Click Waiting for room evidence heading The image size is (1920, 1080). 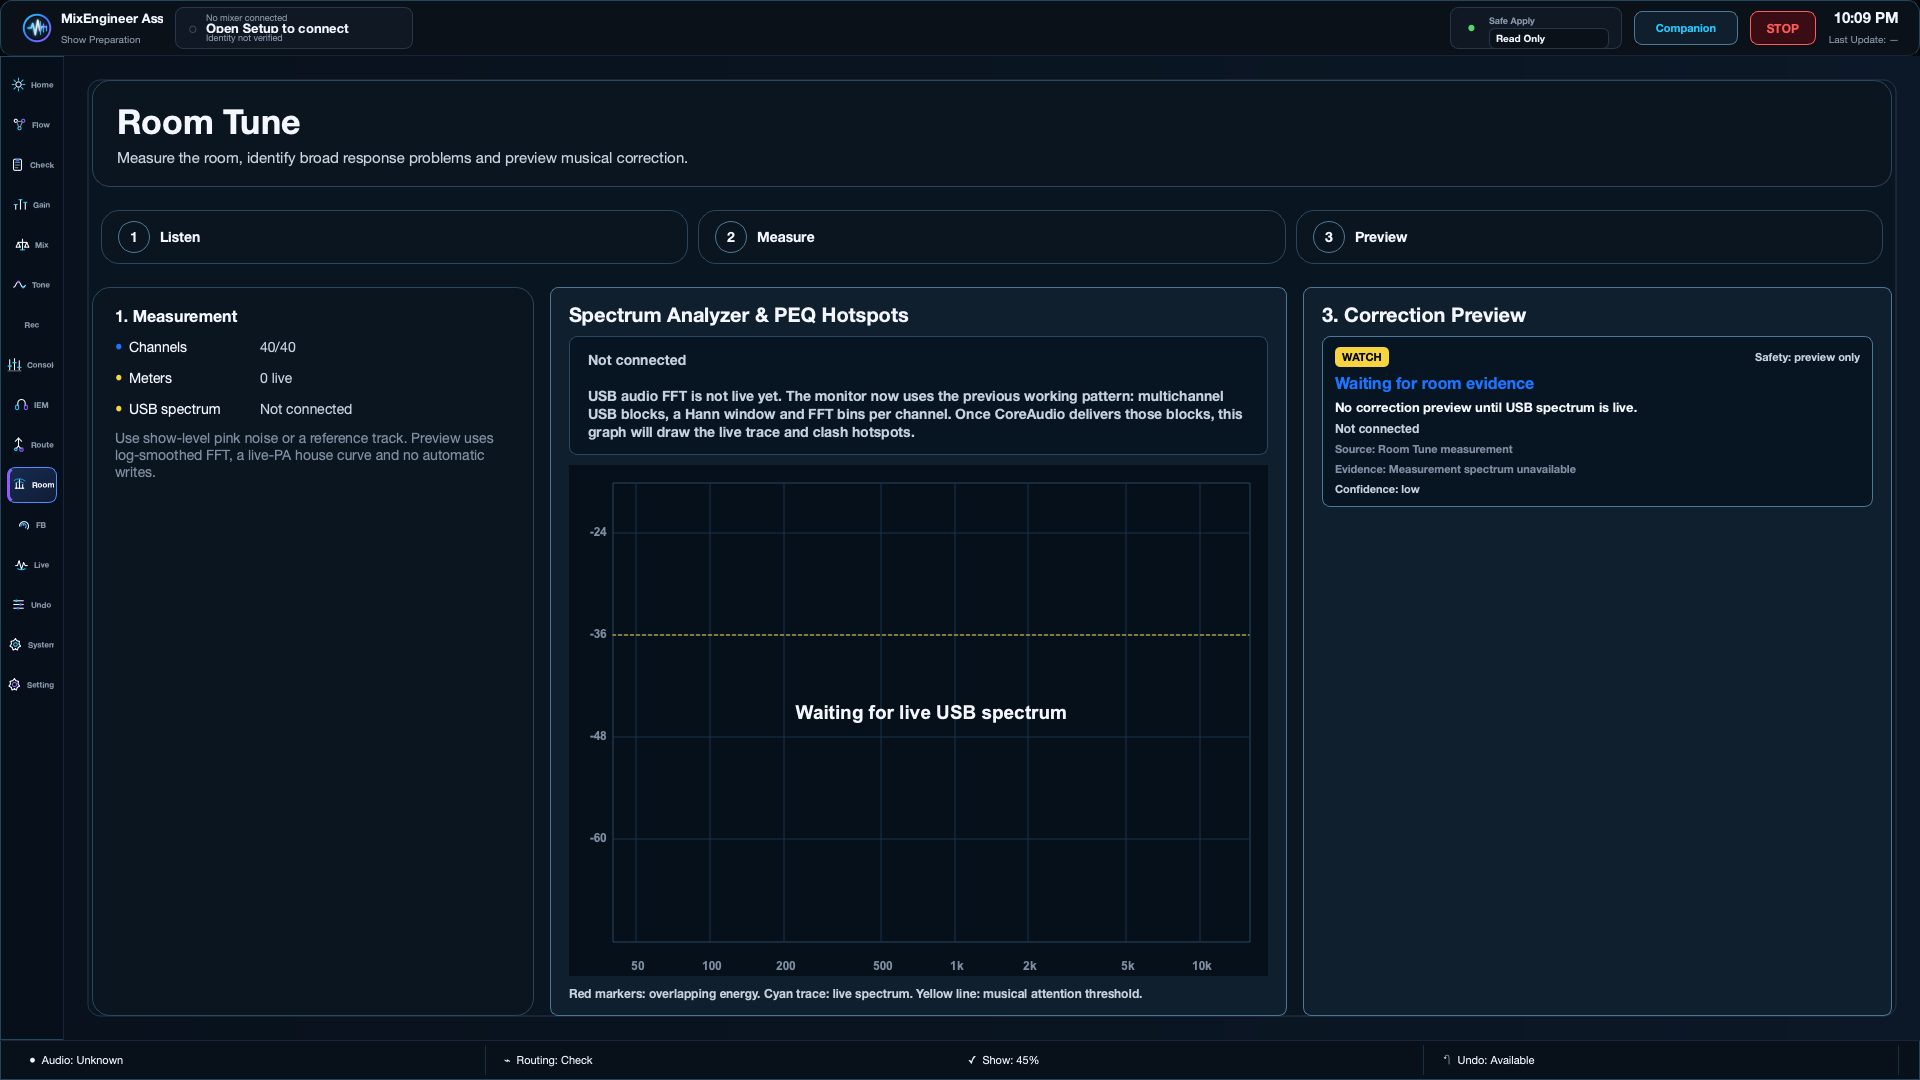click(x=1434, y=384)
